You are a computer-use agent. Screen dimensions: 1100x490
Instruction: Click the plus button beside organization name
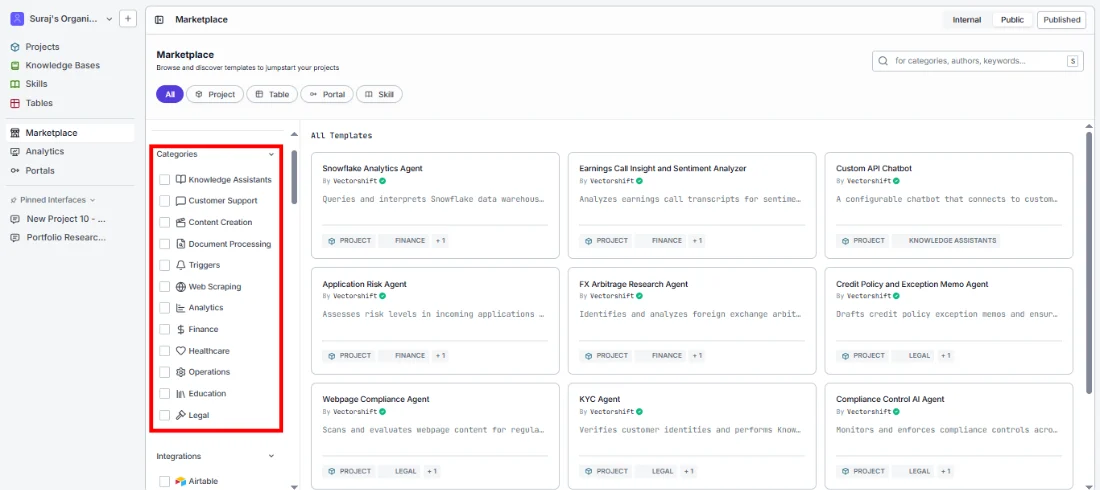pyautogui.click(x=128, y=19)
